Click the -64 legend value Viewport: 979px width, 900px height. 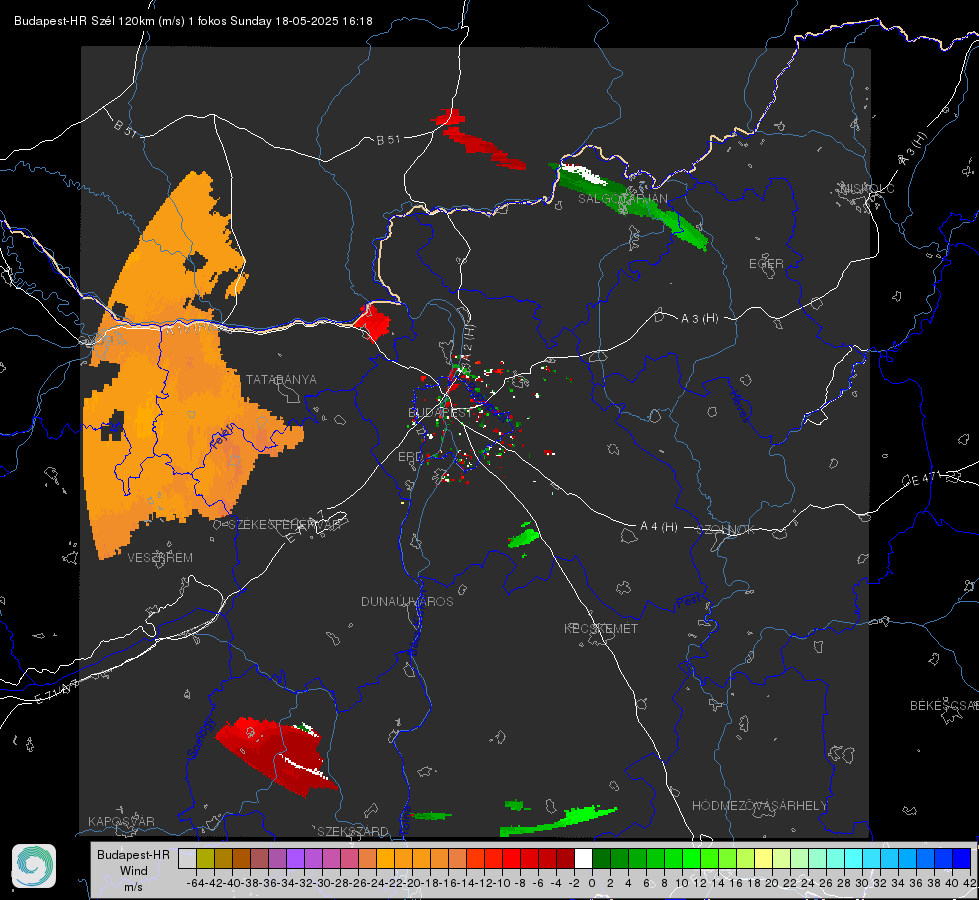pyautogui.click(x=195, y=883)
